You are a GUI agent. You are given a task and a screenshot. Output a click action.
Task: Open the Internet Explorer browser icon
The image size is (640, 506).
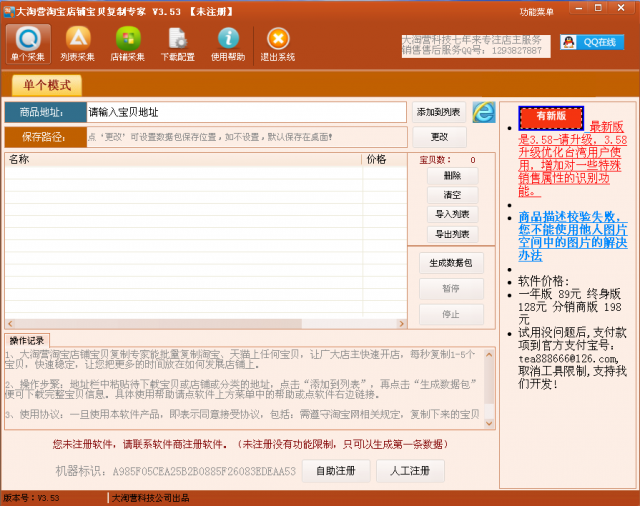click(x=484, y=112)
